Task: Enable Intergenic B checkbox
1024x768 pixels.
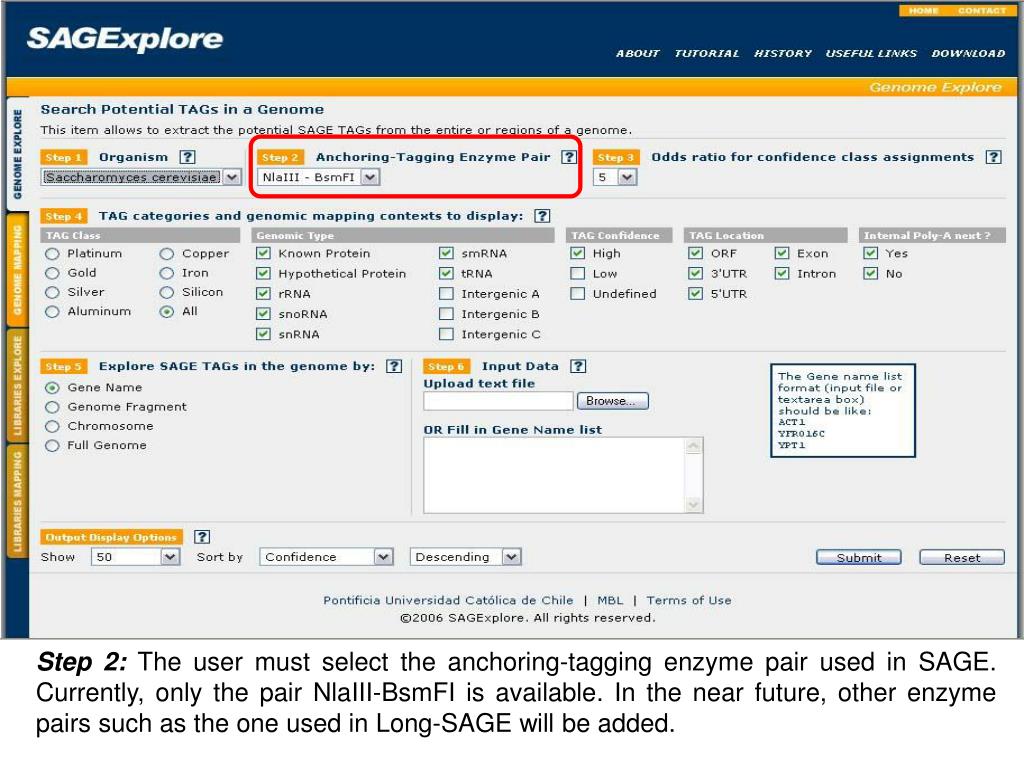Action: click(447, 314)
